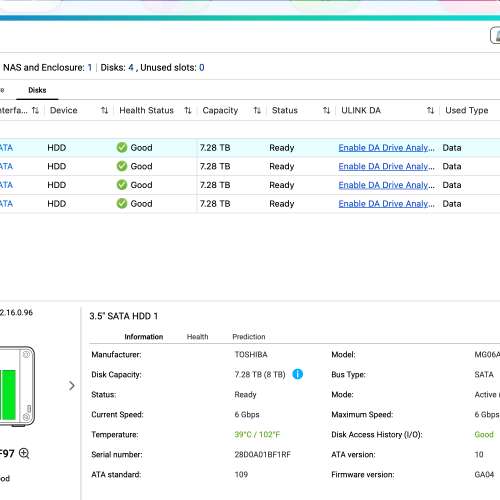This screenshot has height=500, width=500.
Task: Click the ATA standard value 109
Action: (x=241, y=474)
